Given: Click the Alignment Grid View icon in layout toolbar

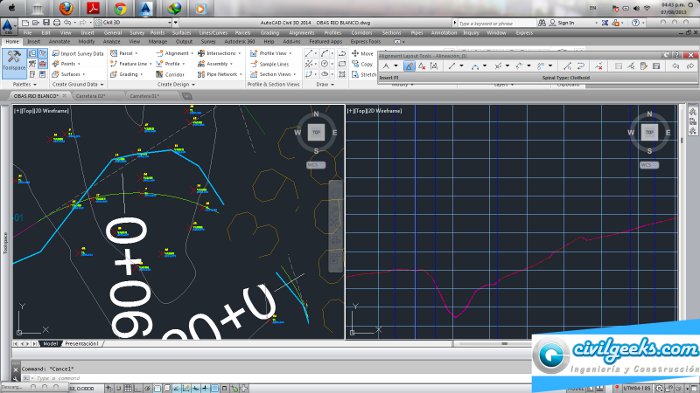Looking at the screenshot, I should coord(656,67).
